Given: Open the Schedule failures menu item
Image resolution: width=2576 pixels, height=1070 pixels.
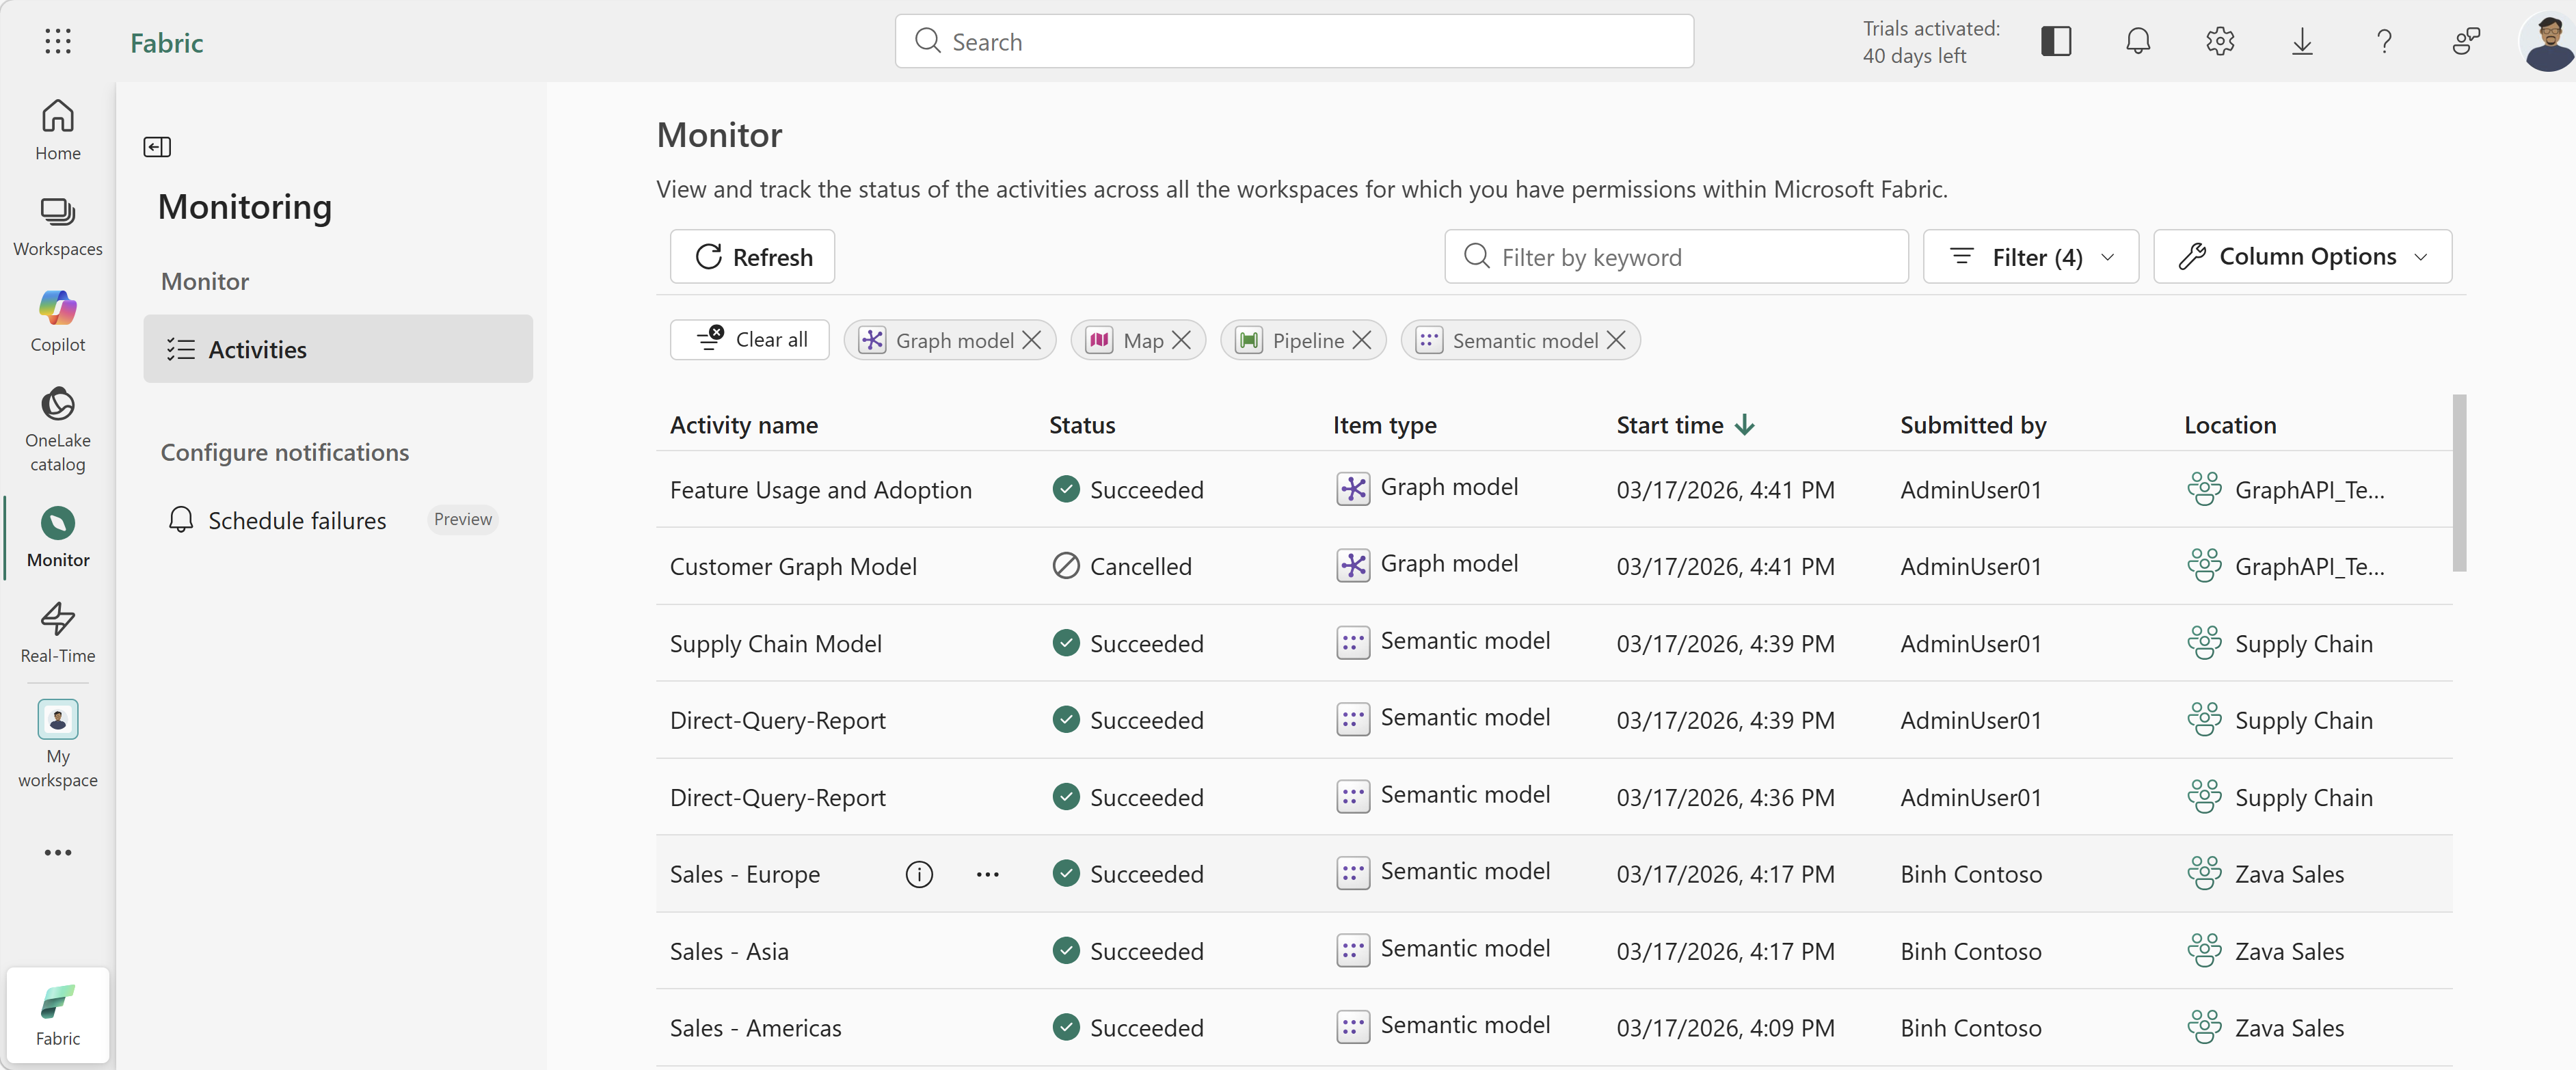Looking at the screenshot, I should (296, 520).
